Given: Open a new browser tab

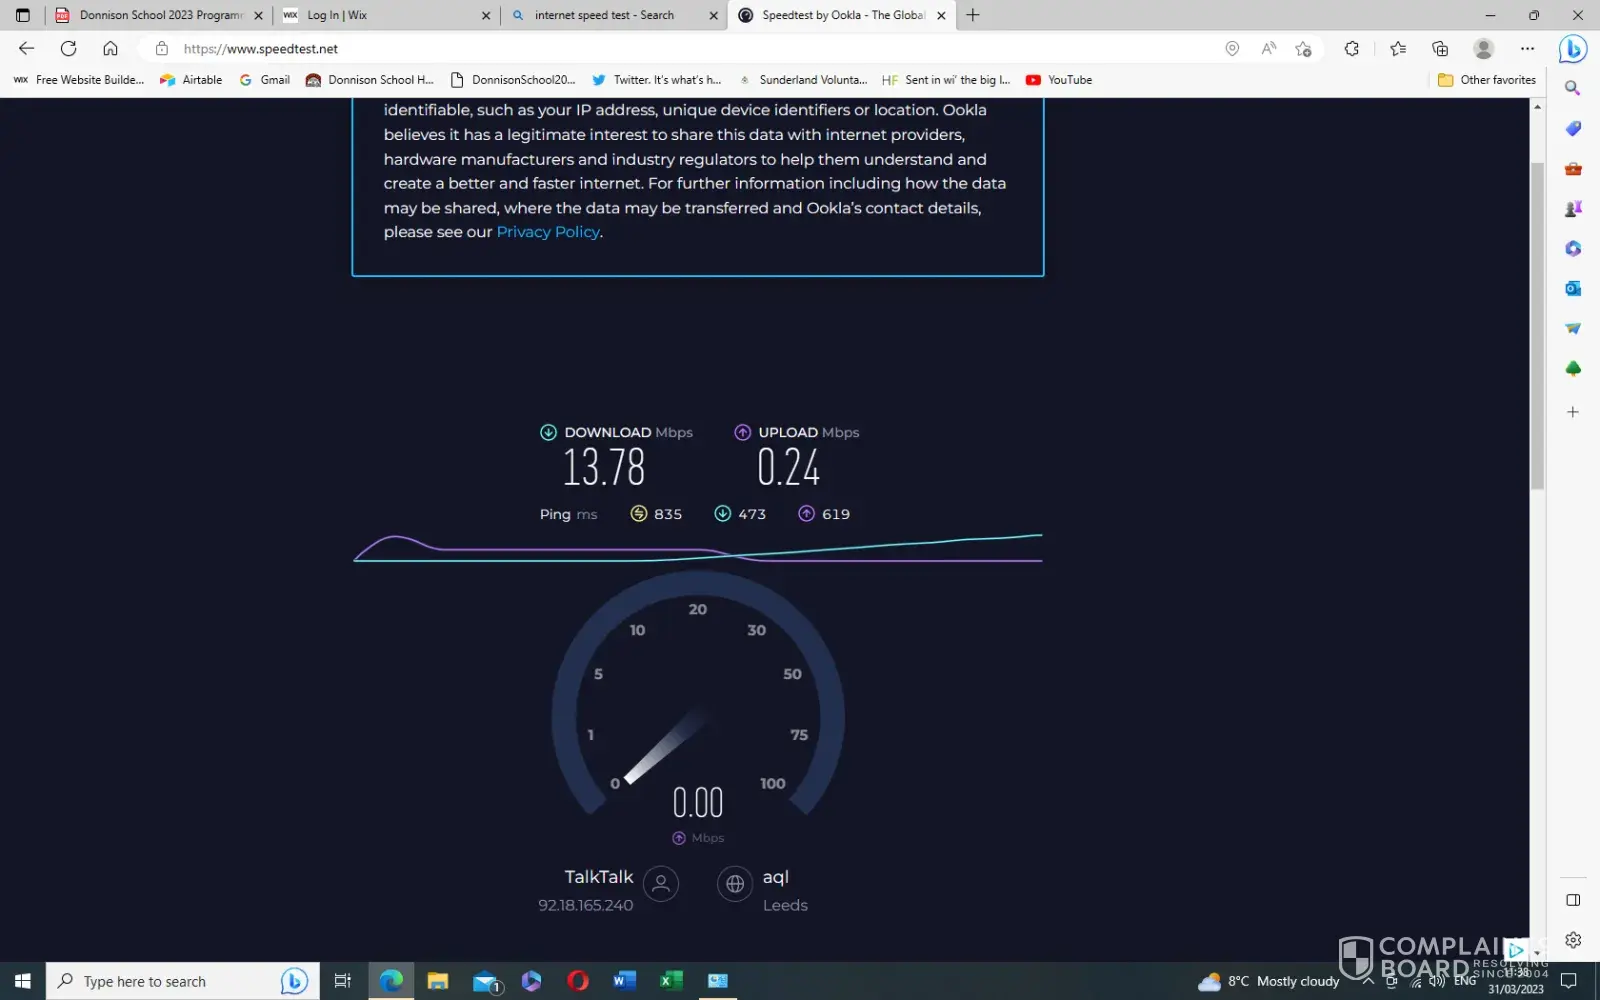Looking at the screenshot, I should [x=973, y=15].
